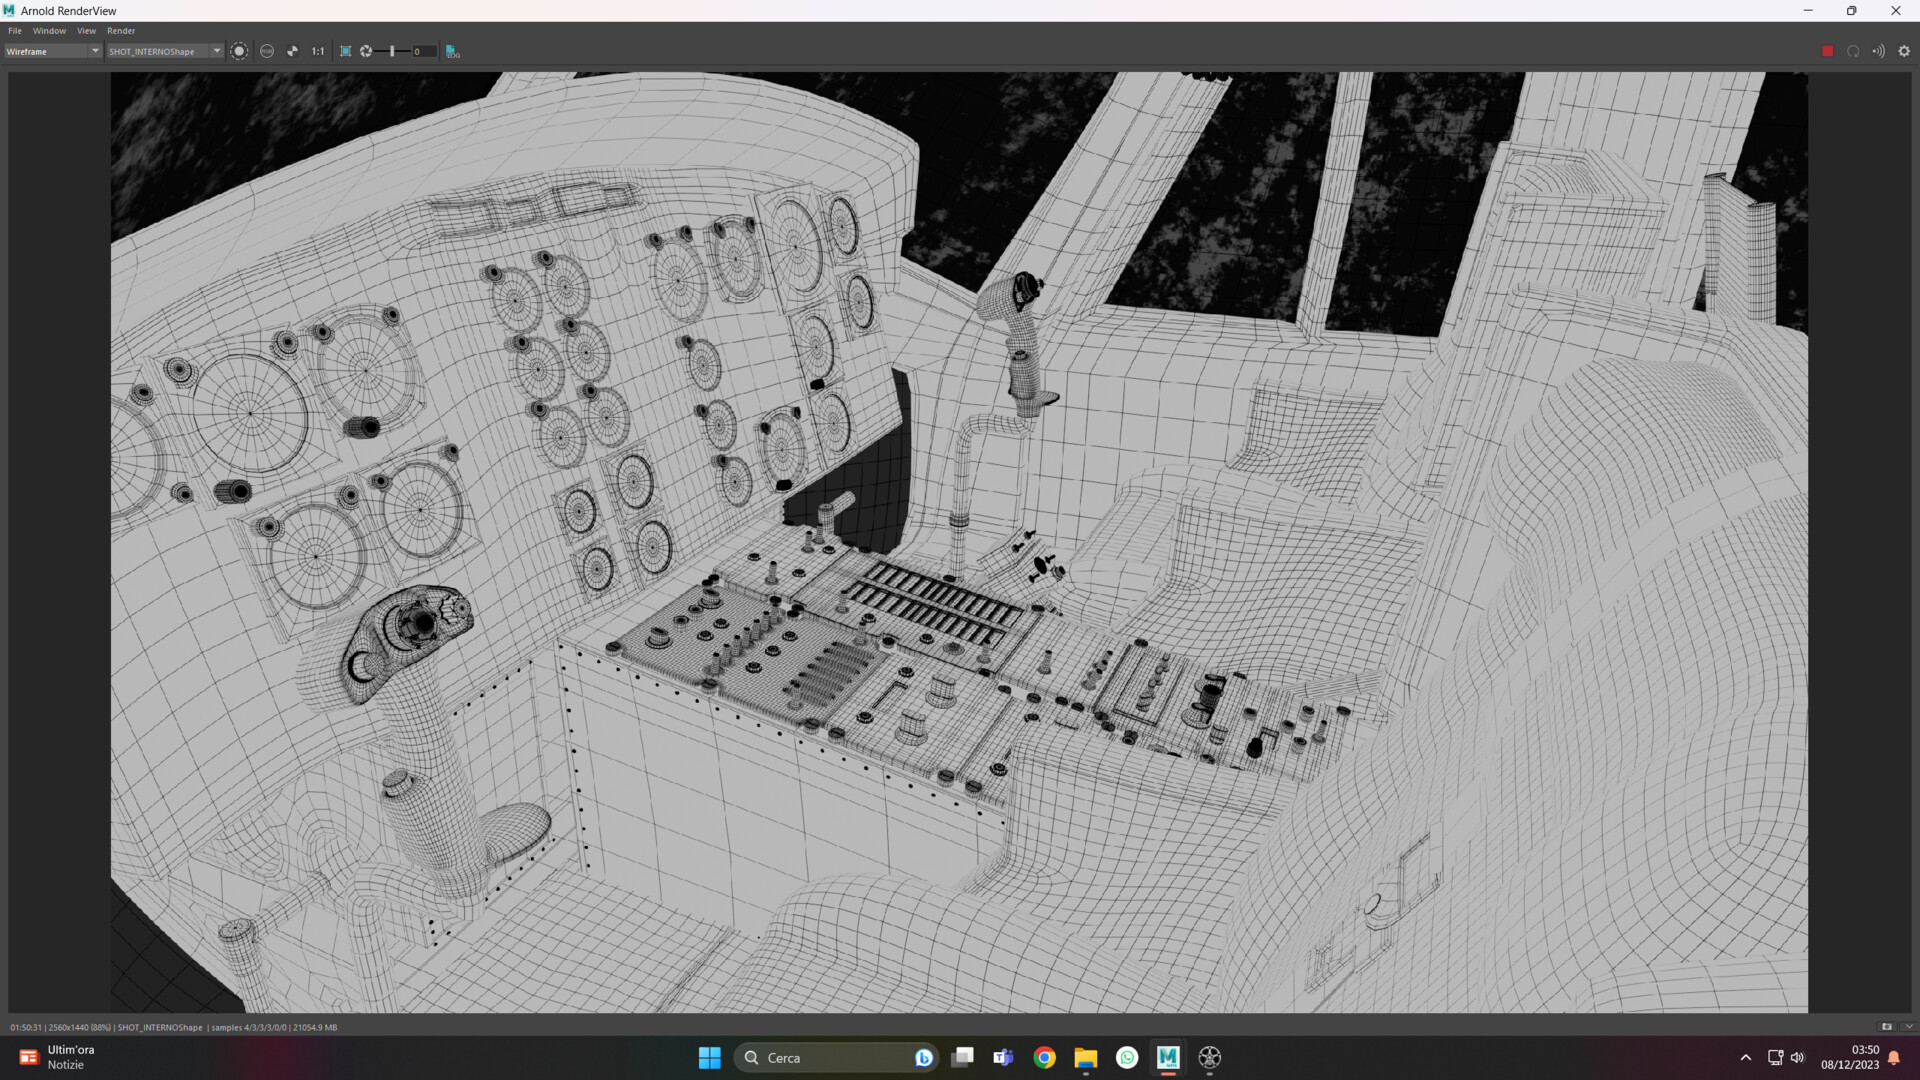Viewport: 1920px width, 1080px height.
Task: Click the exposure value field showing 0
Action: tap(424, 51)
